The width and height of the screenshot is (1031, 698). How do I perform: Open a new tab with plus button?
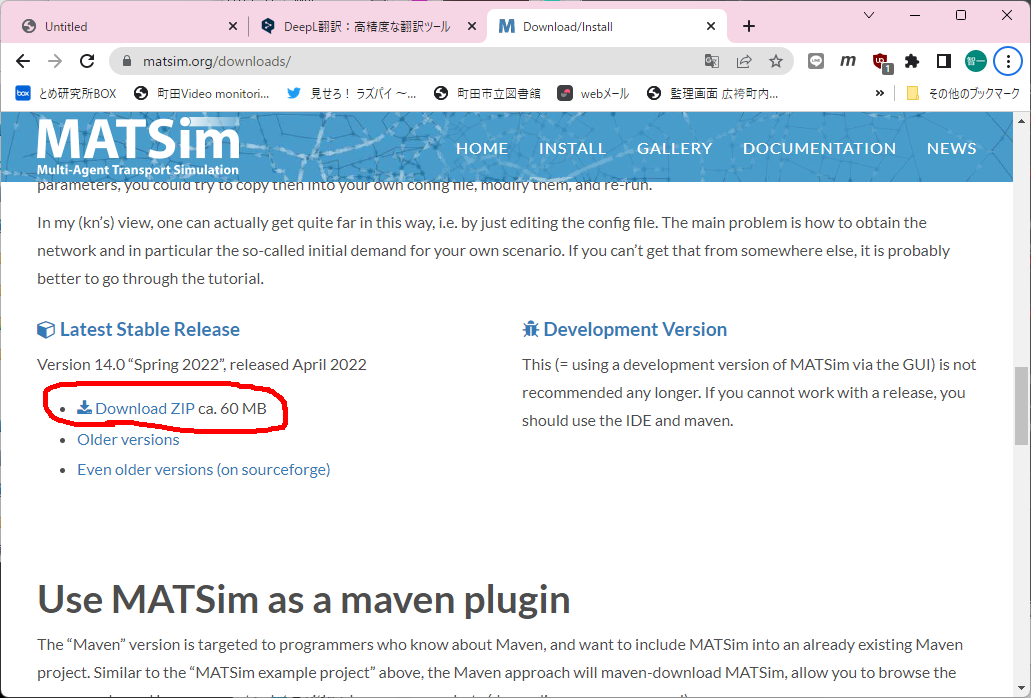pos(749,26)
